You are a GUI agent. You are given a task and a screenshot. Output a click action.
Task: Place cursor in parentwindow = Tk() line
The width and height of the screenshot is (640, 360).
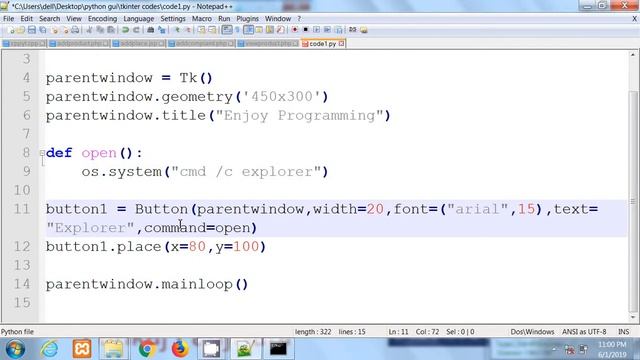(x=129, y=78)
